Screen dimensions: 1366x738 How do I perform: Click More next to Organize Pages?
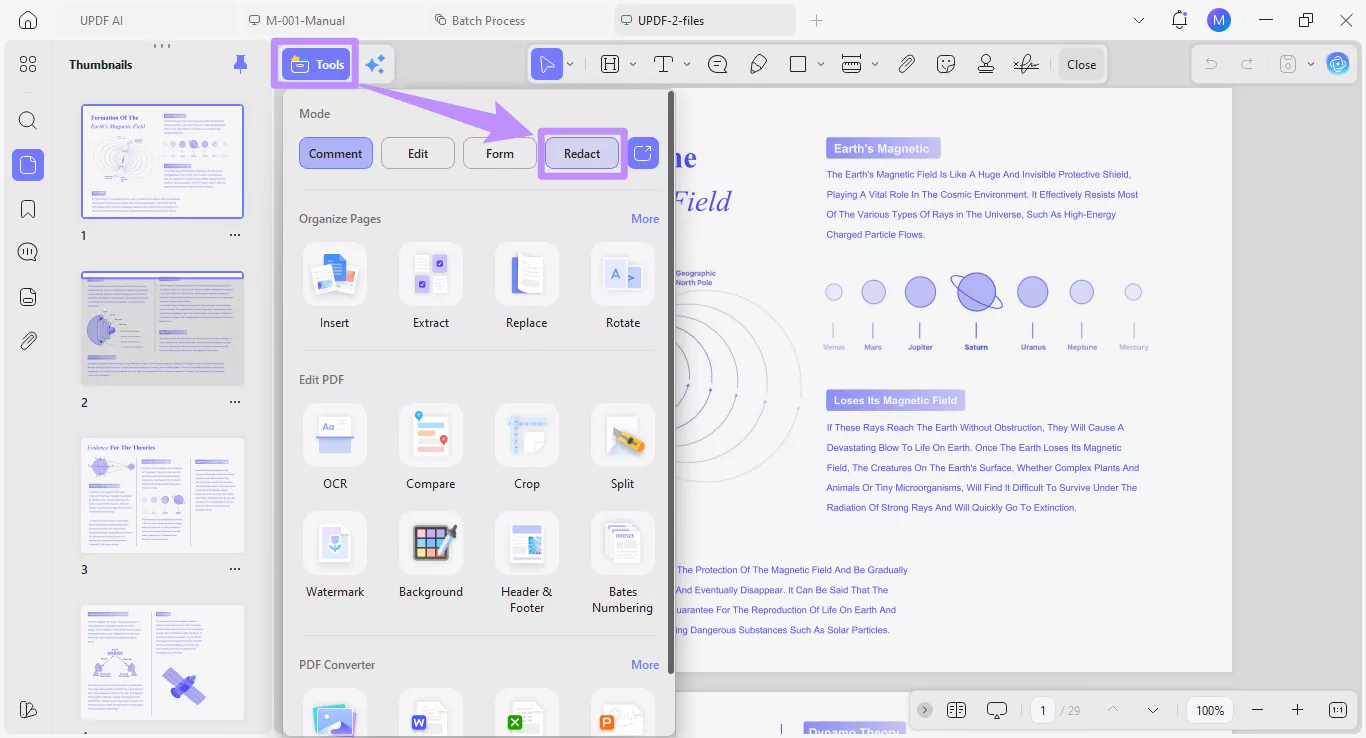pyautogui.click(x=645, y=218)
